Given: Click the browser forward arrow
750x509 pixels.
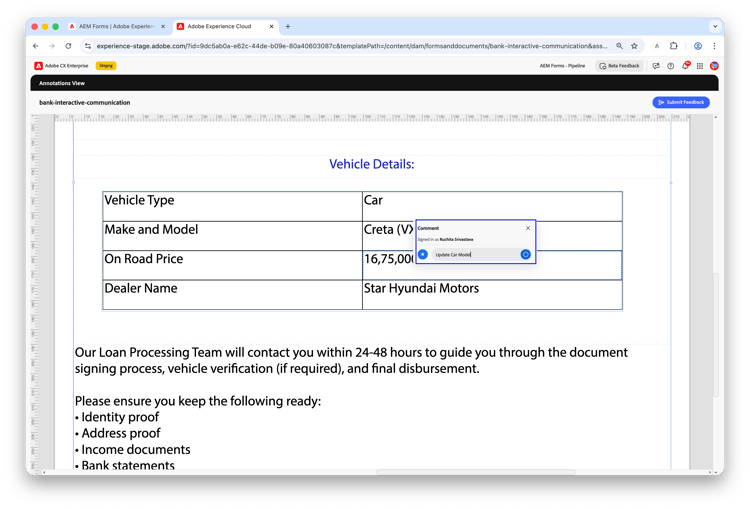Looking at the screenshot, I should coord(52,46).
